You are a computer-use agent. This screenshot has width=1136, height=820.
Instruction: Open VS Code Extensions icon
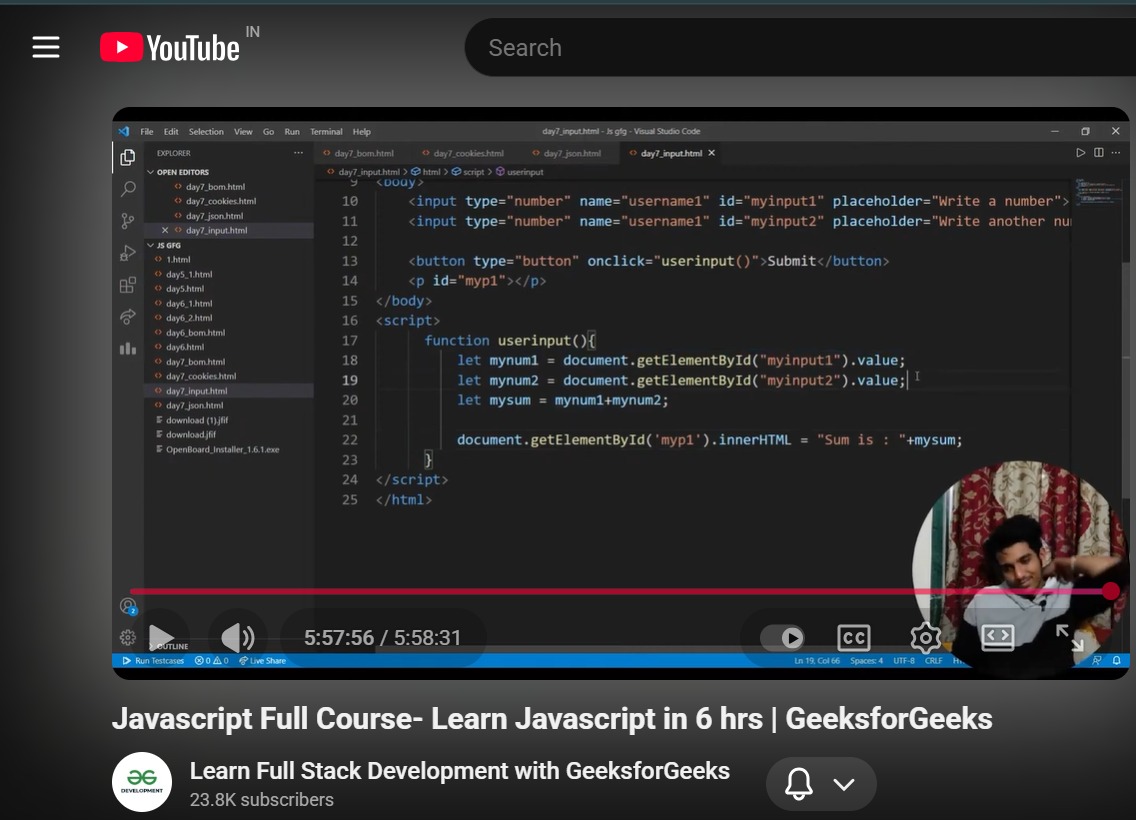tap(128, 285)
